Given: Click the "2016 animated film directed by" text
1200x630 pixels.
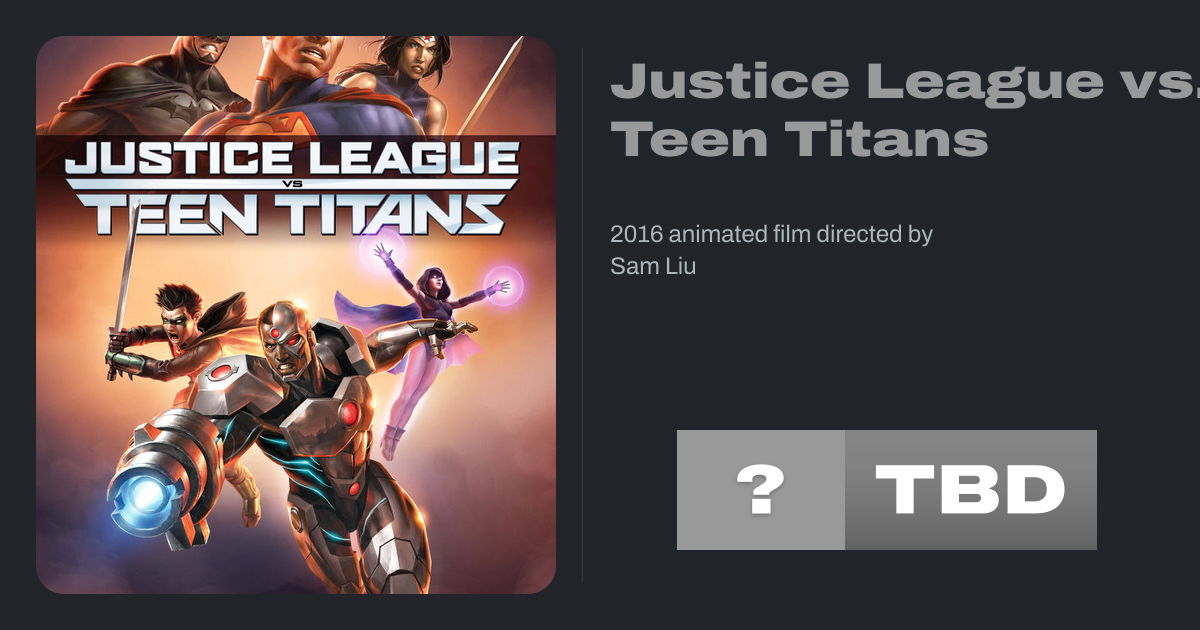Looking at the screenshot, I should 771,235.
